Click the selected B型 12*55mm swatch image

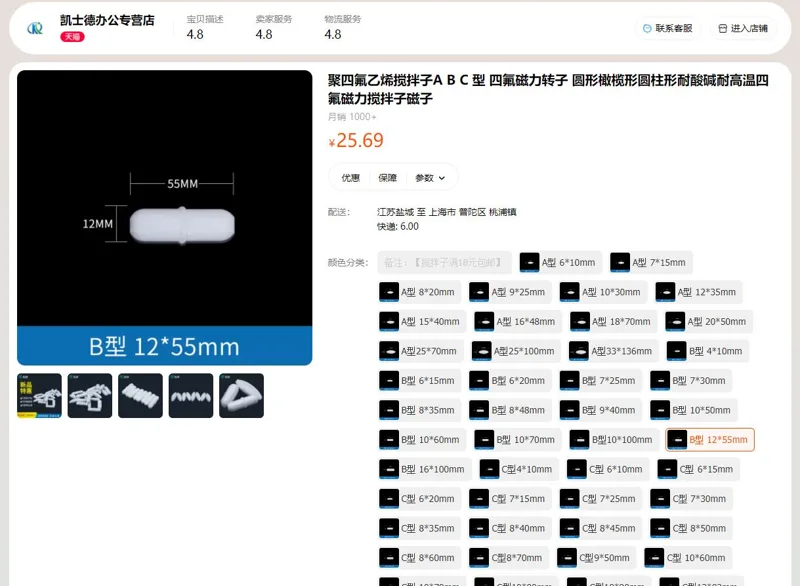click(x=677, y=440)
